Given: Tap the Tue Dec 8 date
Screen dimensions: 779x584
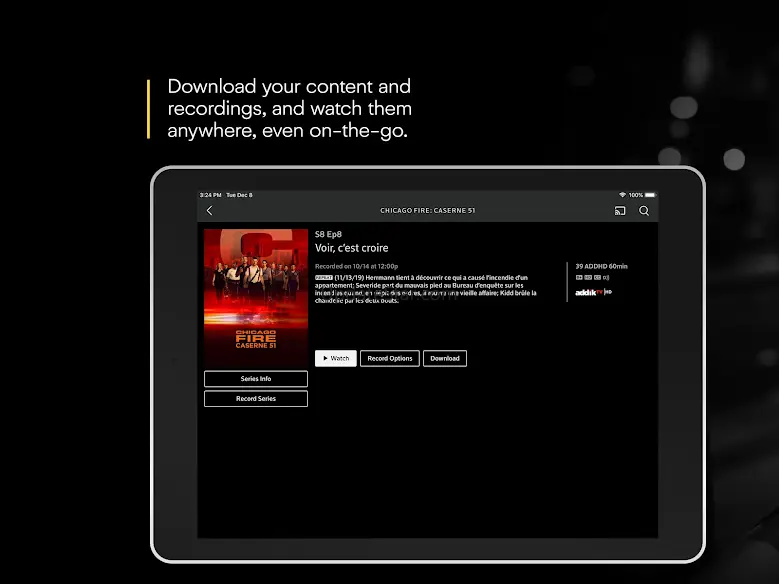Looking at the screenshot, I should 239,195.
